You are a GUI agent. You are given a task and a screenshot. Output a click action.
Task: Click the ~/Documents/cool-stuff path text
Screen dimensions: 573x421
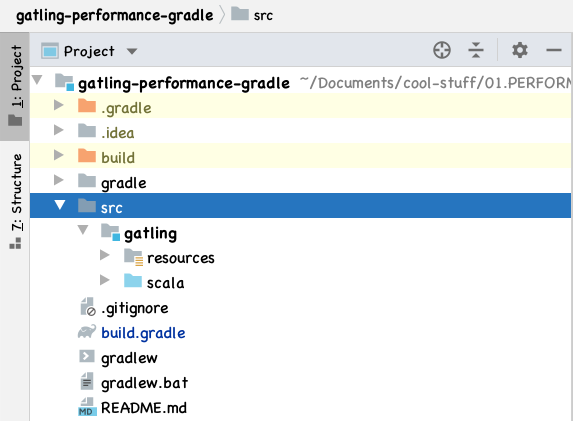pyautogui.click(x=435, y=83)
